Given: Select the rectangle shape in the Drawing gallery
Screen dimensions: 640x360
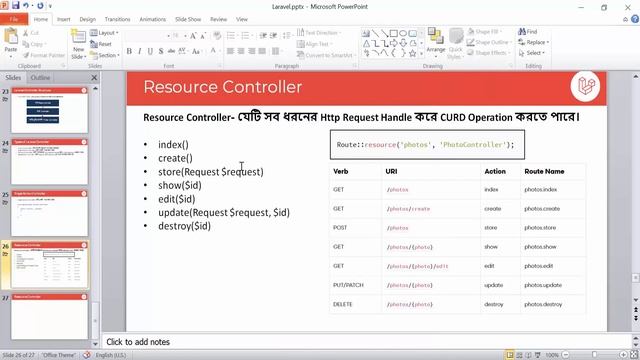Looking at the screenshot, I should click(x=393, y=33).
